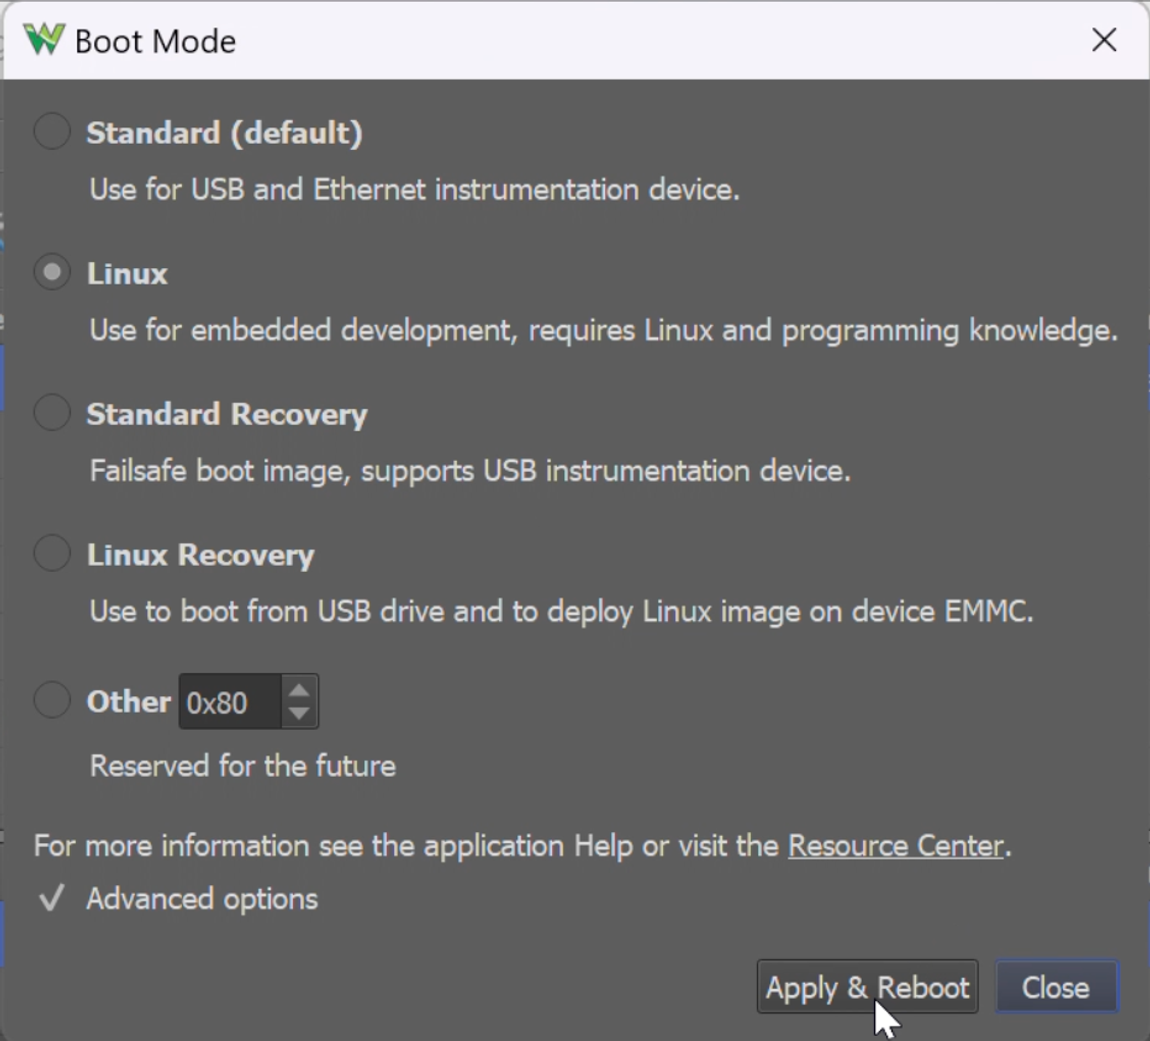Click the Advanced options label text
Viewport: 1150px width, 1041px height.
coord(200,899)
